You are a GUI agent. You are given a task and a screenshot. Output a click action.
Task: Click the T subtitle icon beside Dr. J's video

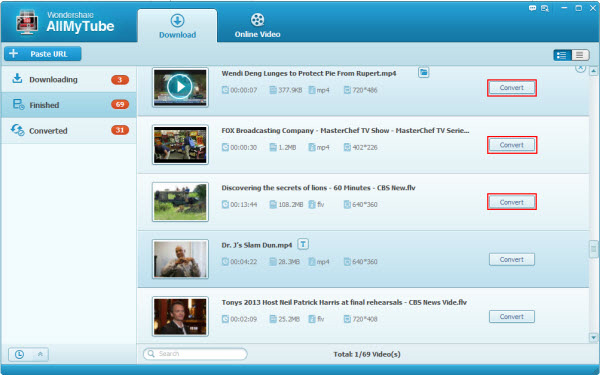(303, 244)
